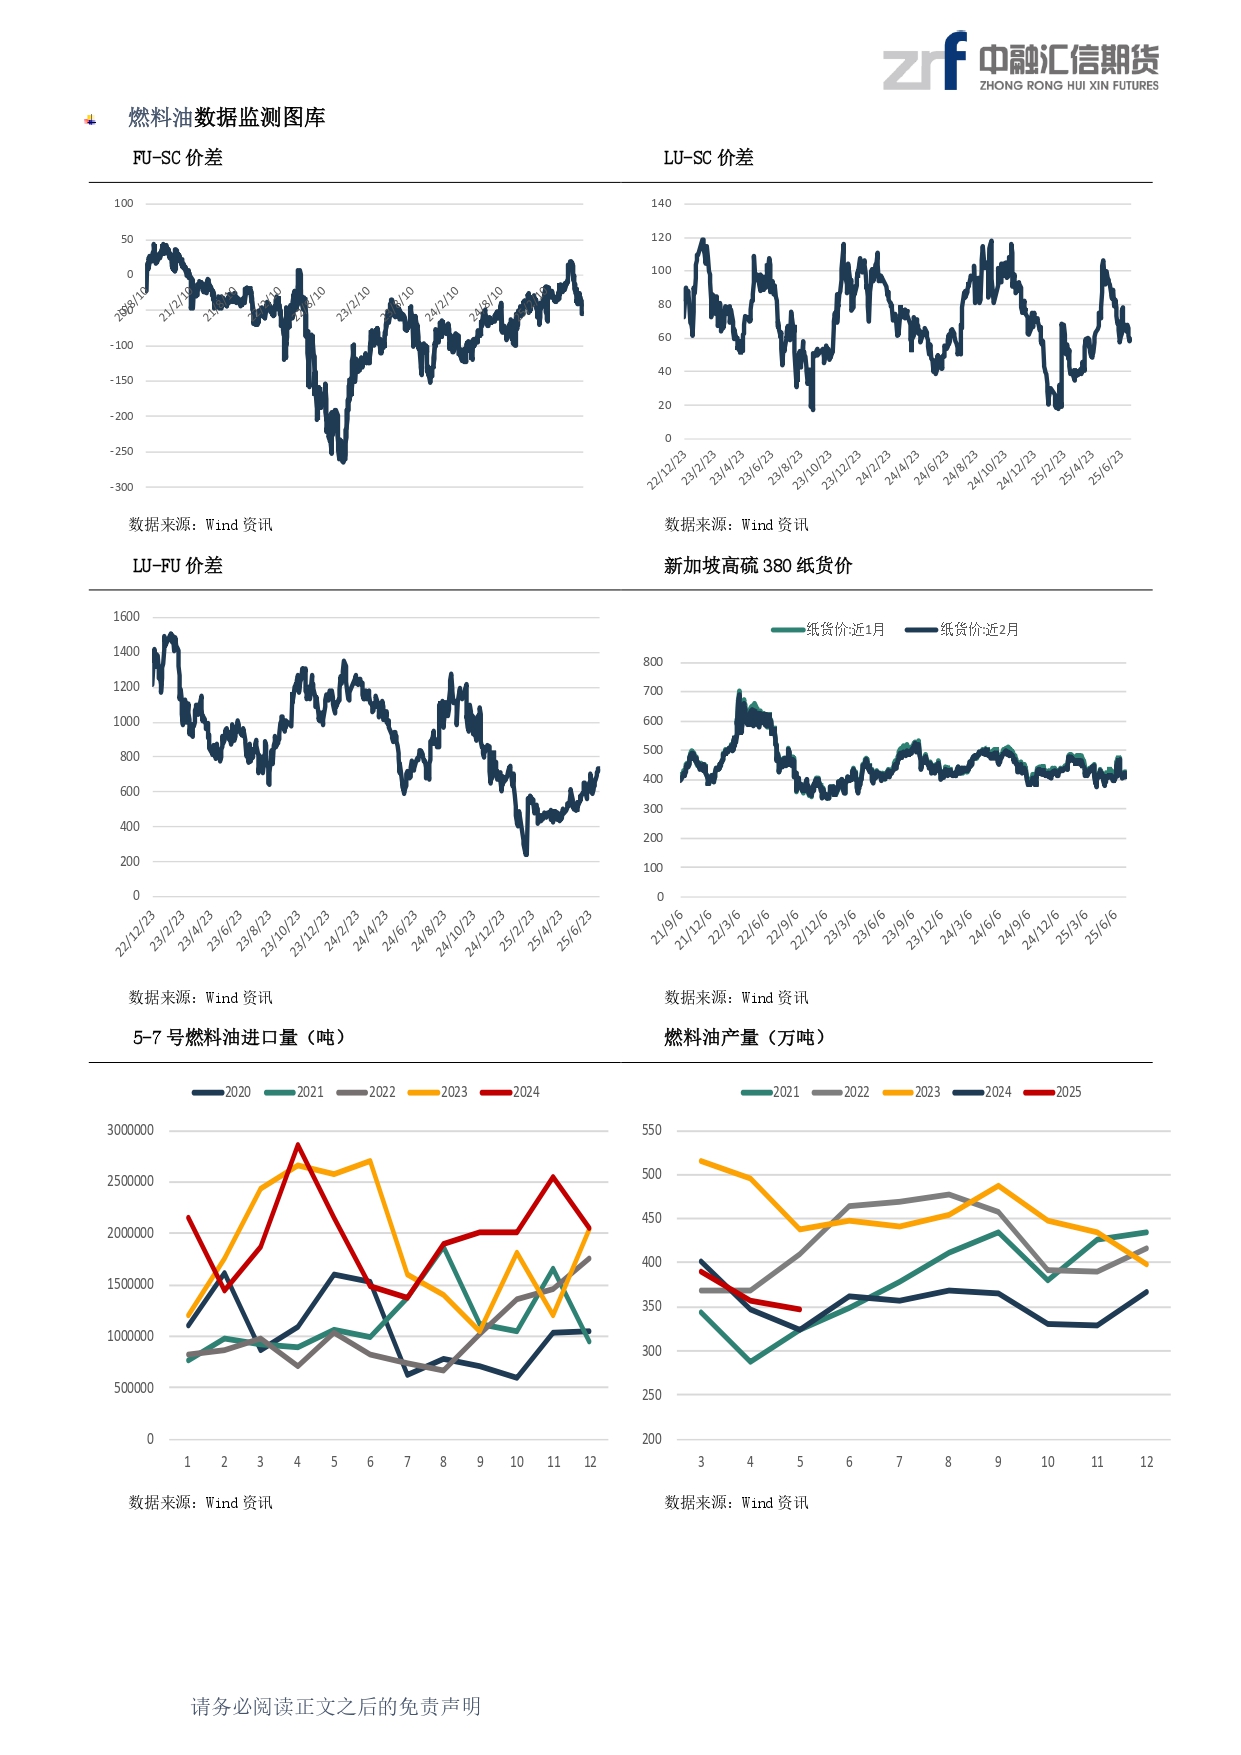Click the disclaimer text 请务必阅读正文之后的免责声明
Image resolution: width=1241 pixels, height=1755 pixels.
336,1707
